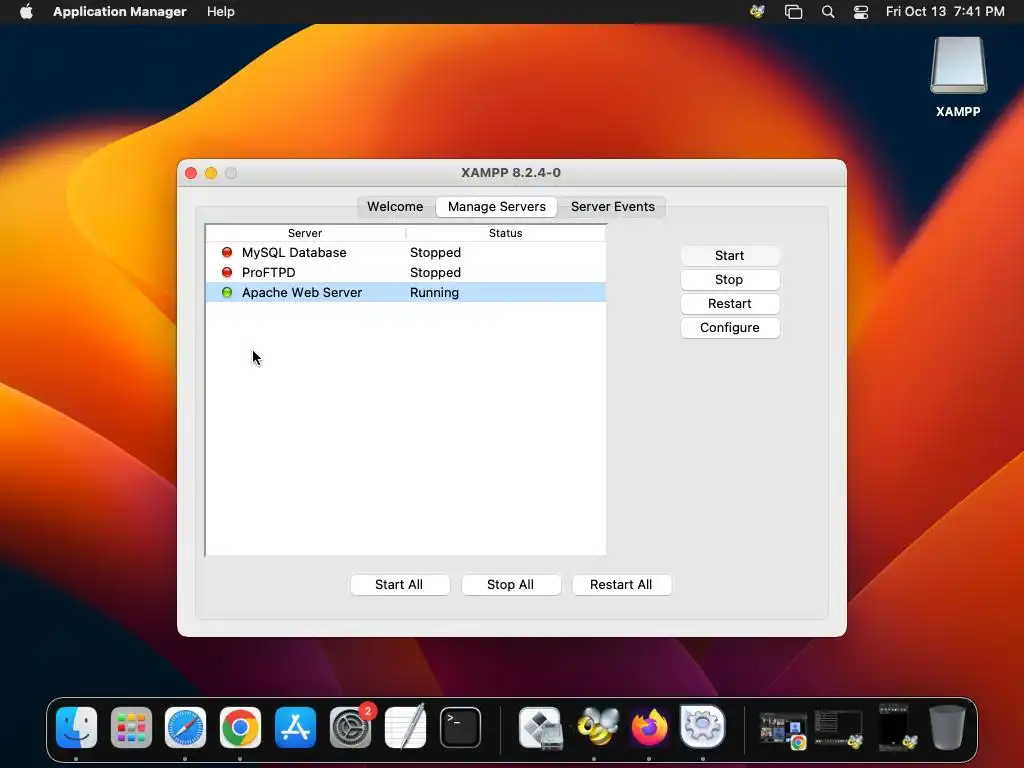
Task: Click Stop All servers
Action: pyautogui.click(x=510, y=584)
